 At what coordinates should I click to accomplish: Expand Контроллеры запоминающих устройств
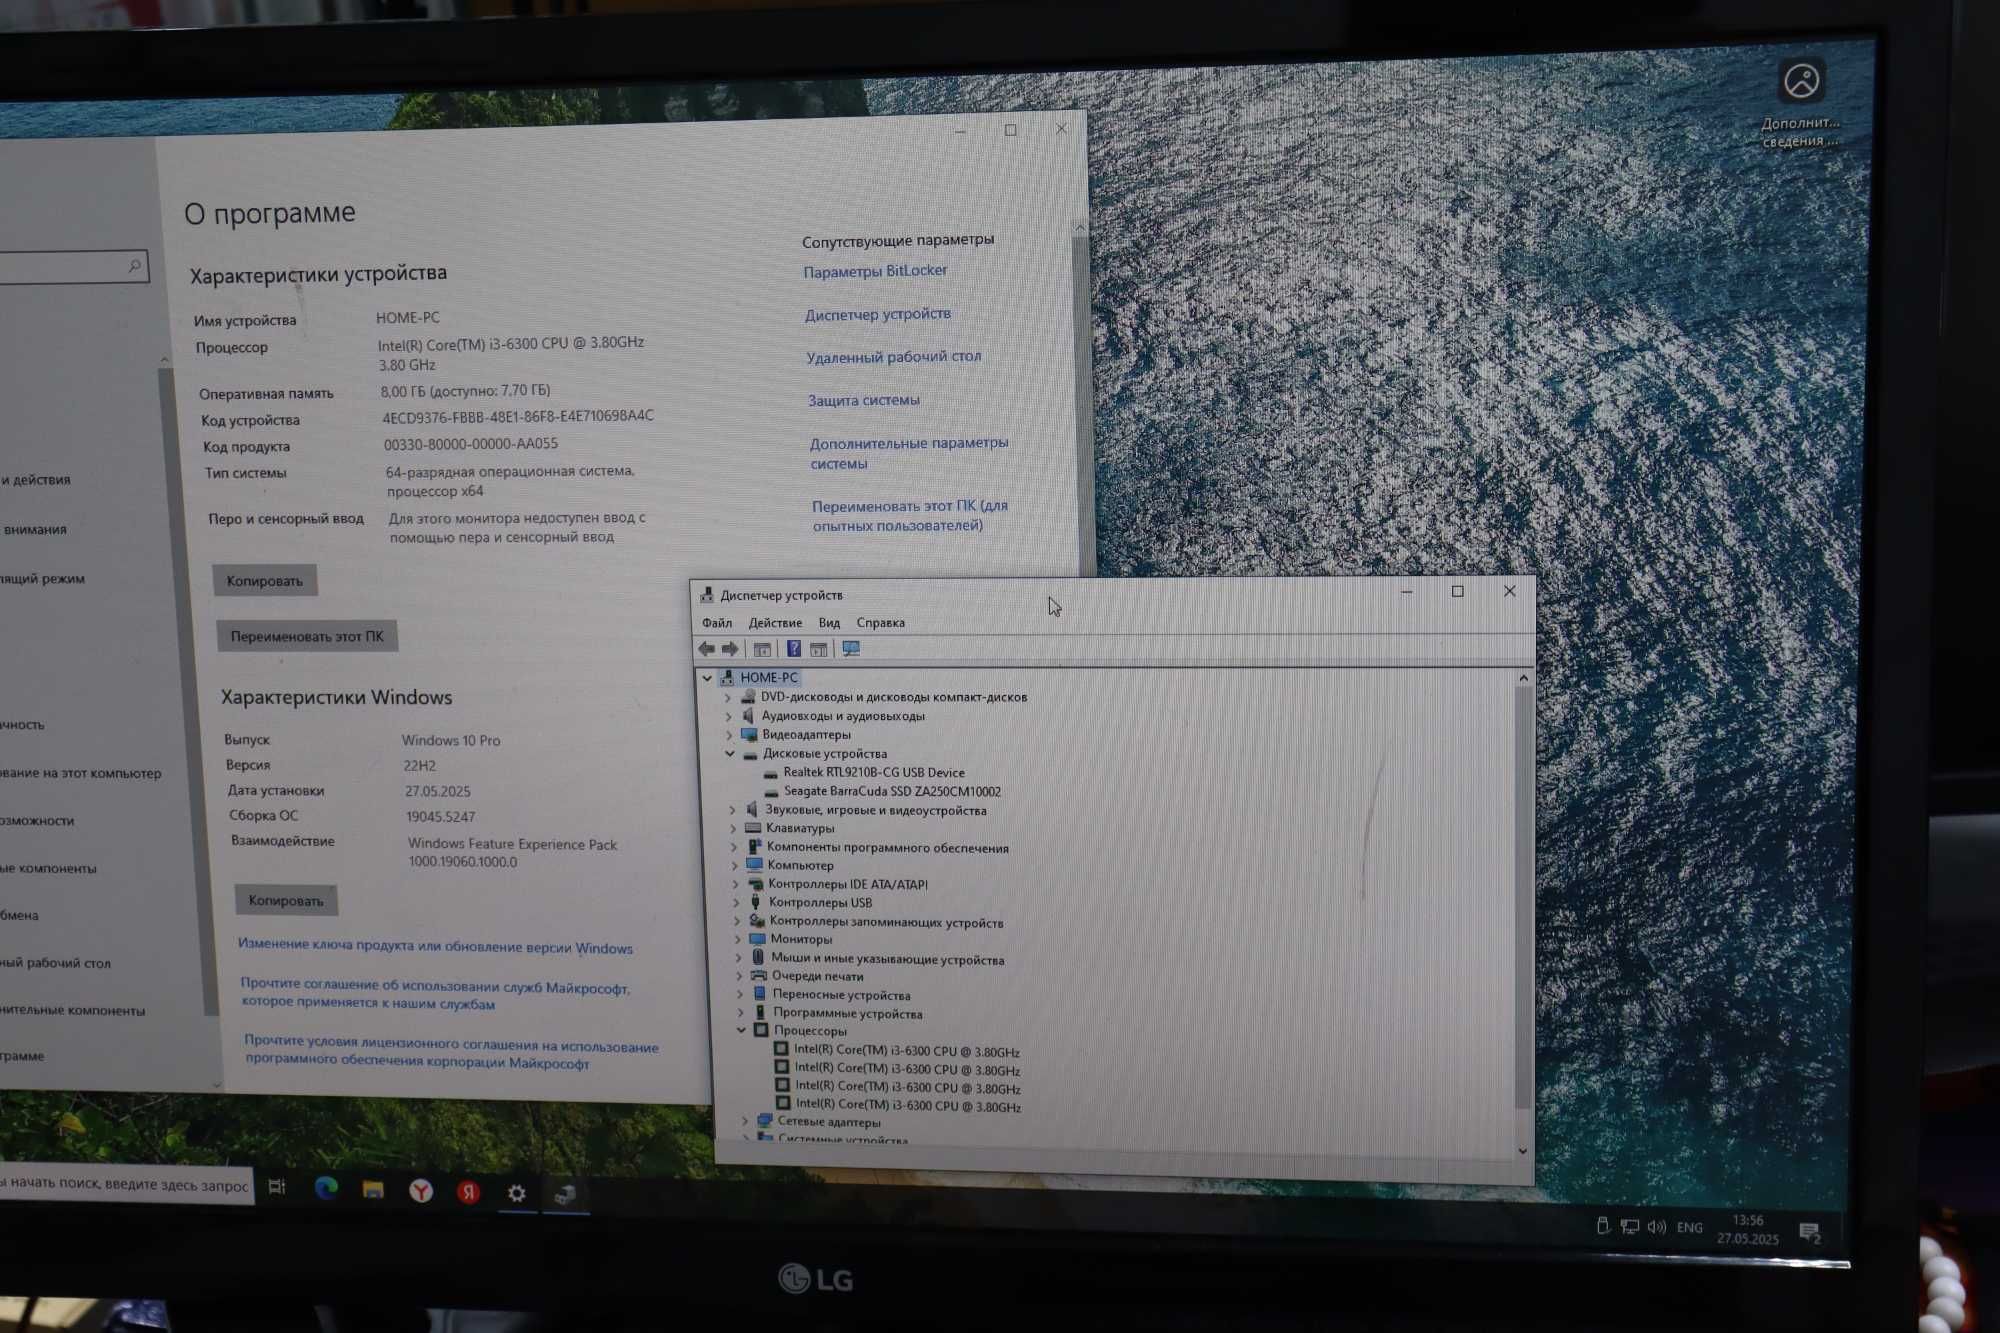[x=737, y=921]
